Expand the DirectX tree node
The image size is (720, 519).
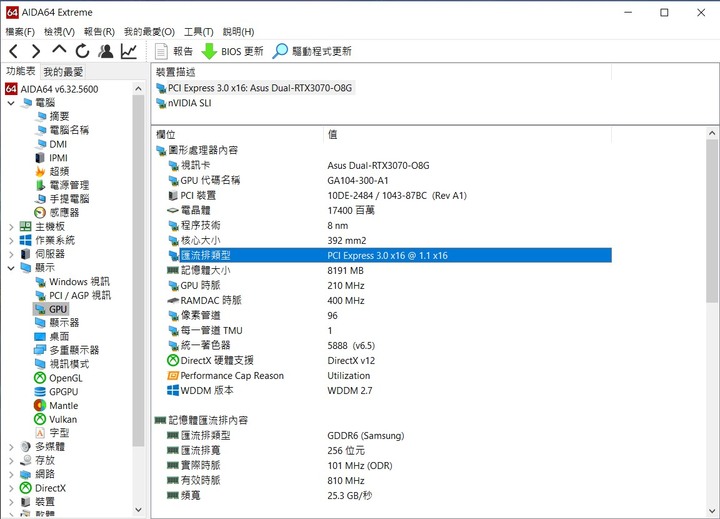[x=11, y=488]
